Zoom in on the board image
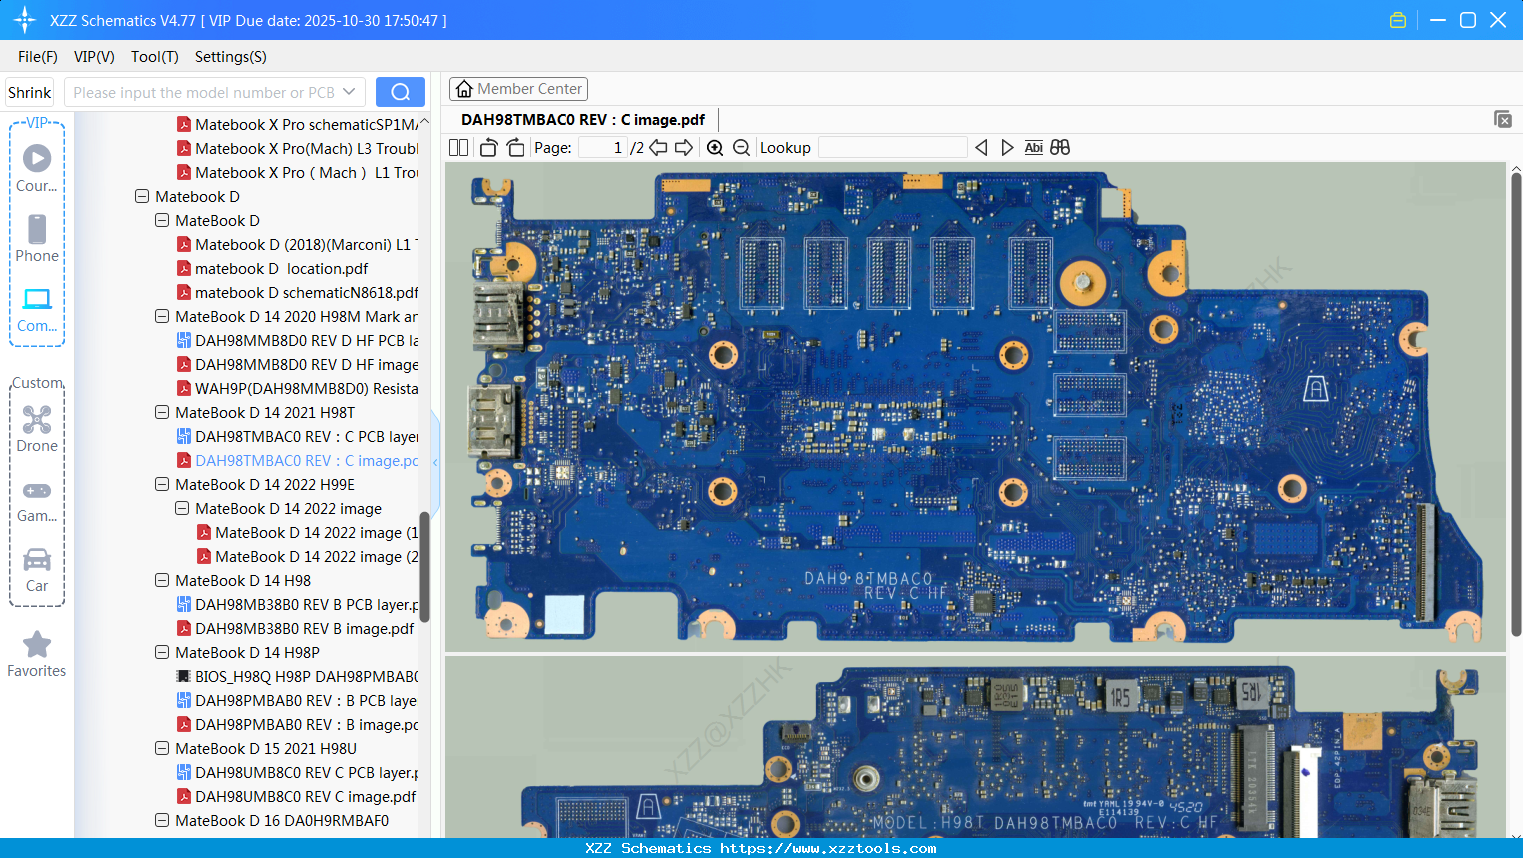 point(715,148)
